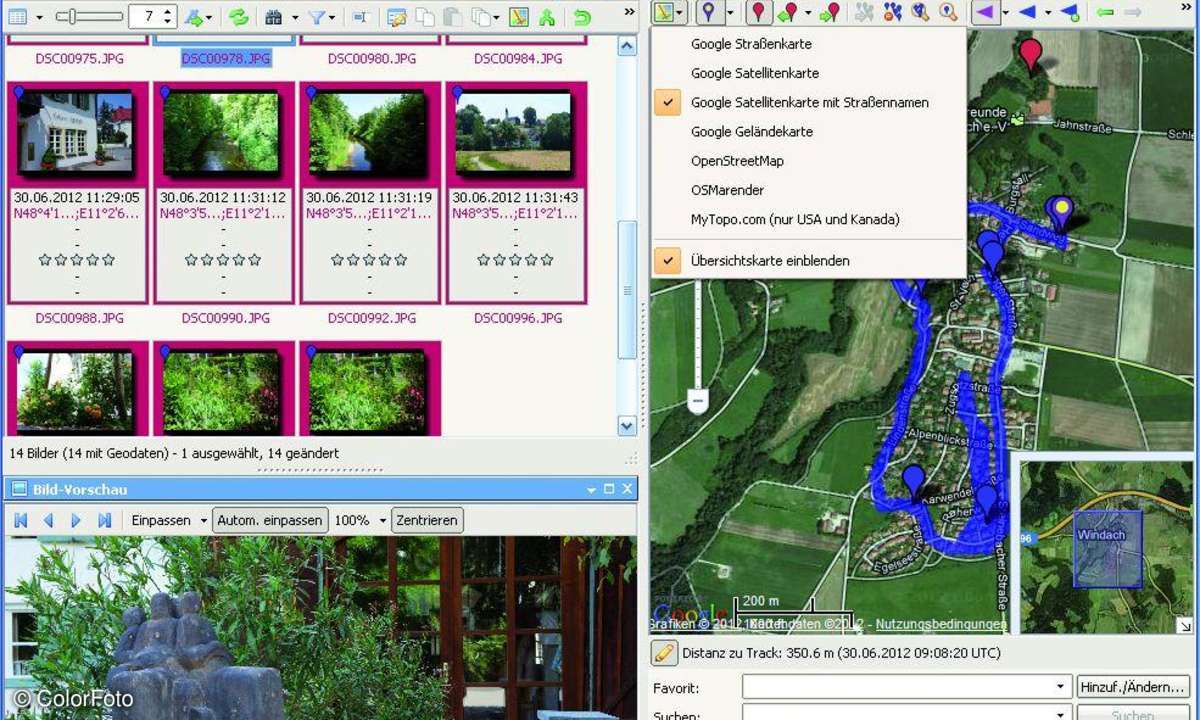1200x720 pixels.
Task: Jump to last image in Bild-Vorschau
Action: [x=104, y=520]
